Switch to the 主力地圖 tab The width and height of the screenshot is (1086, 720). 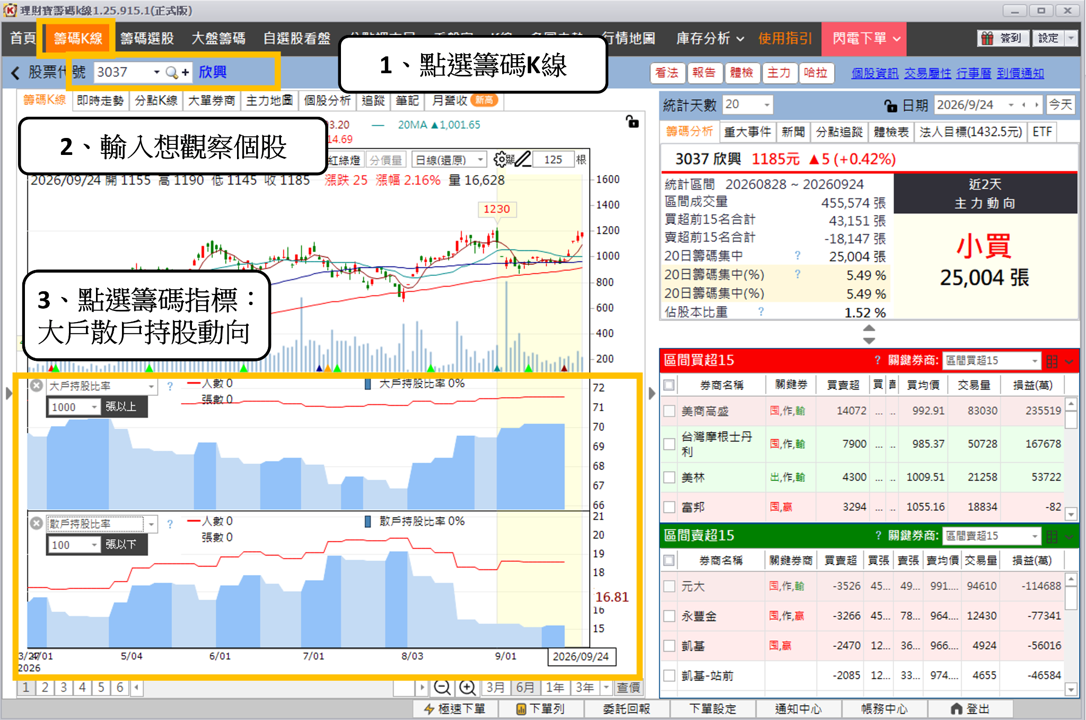tap(269, 100)
